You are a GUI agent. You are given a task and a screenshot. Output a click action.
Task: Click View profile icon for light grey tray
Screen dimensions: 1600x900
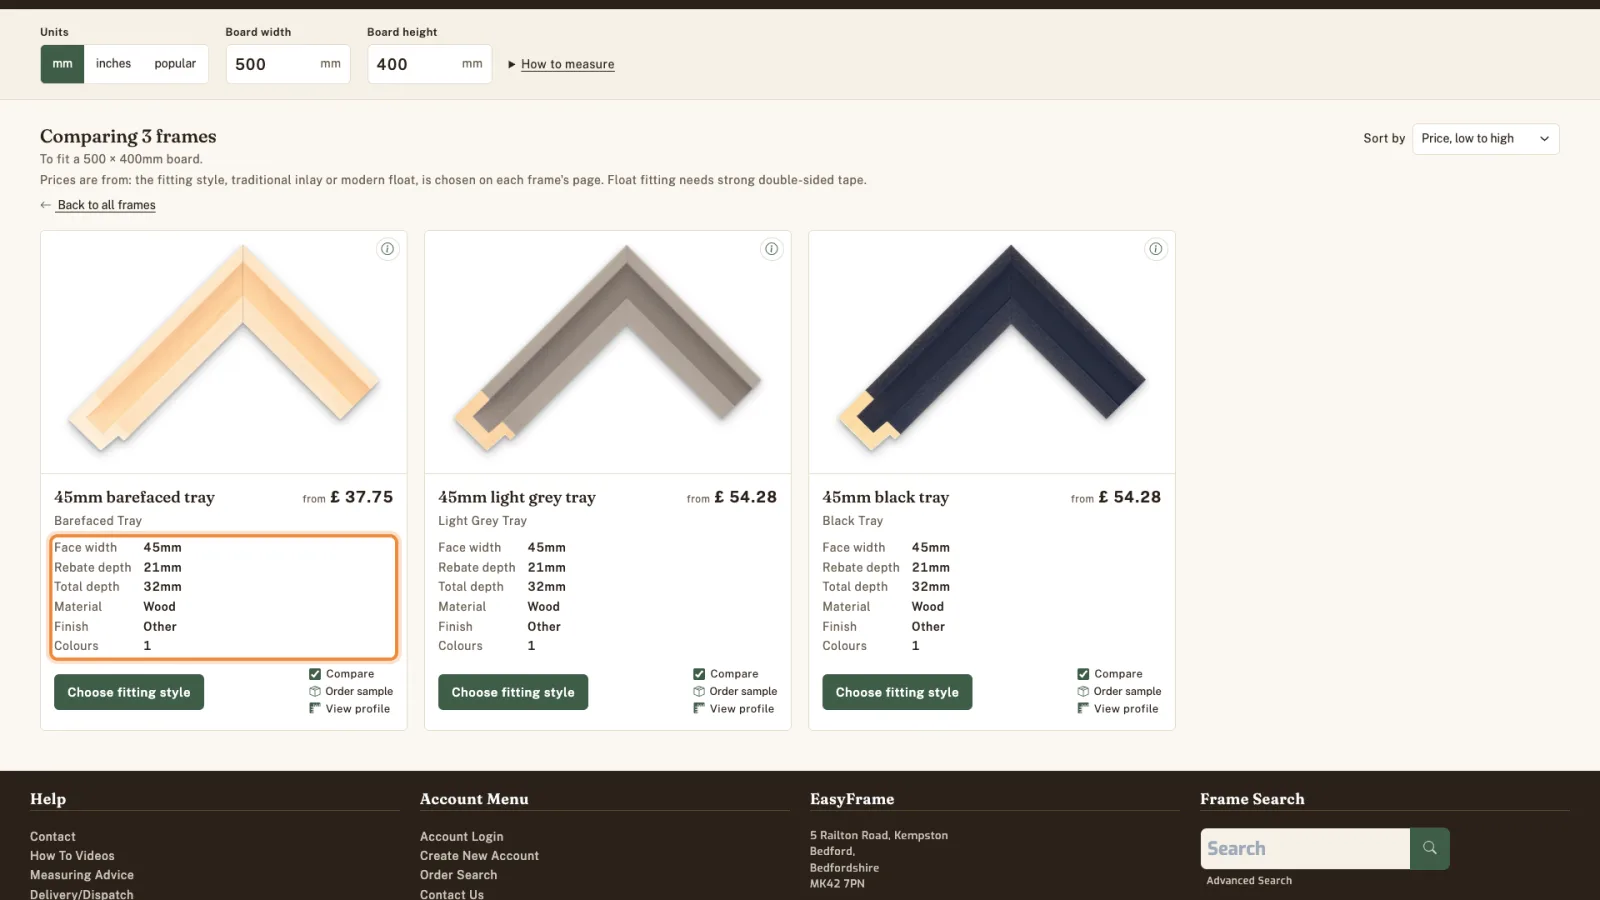pos(699,708)
